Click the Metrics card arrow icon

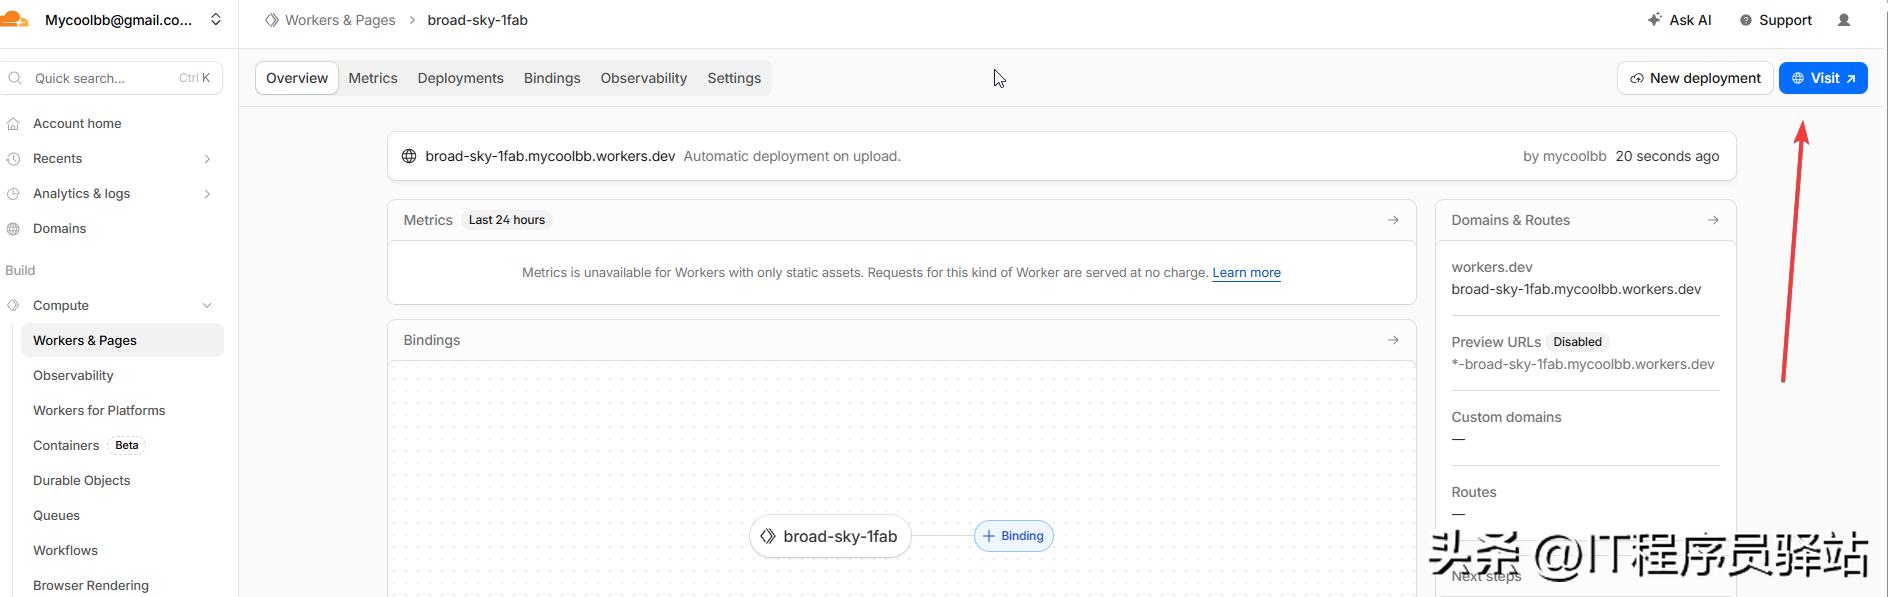click(1393, 220)
